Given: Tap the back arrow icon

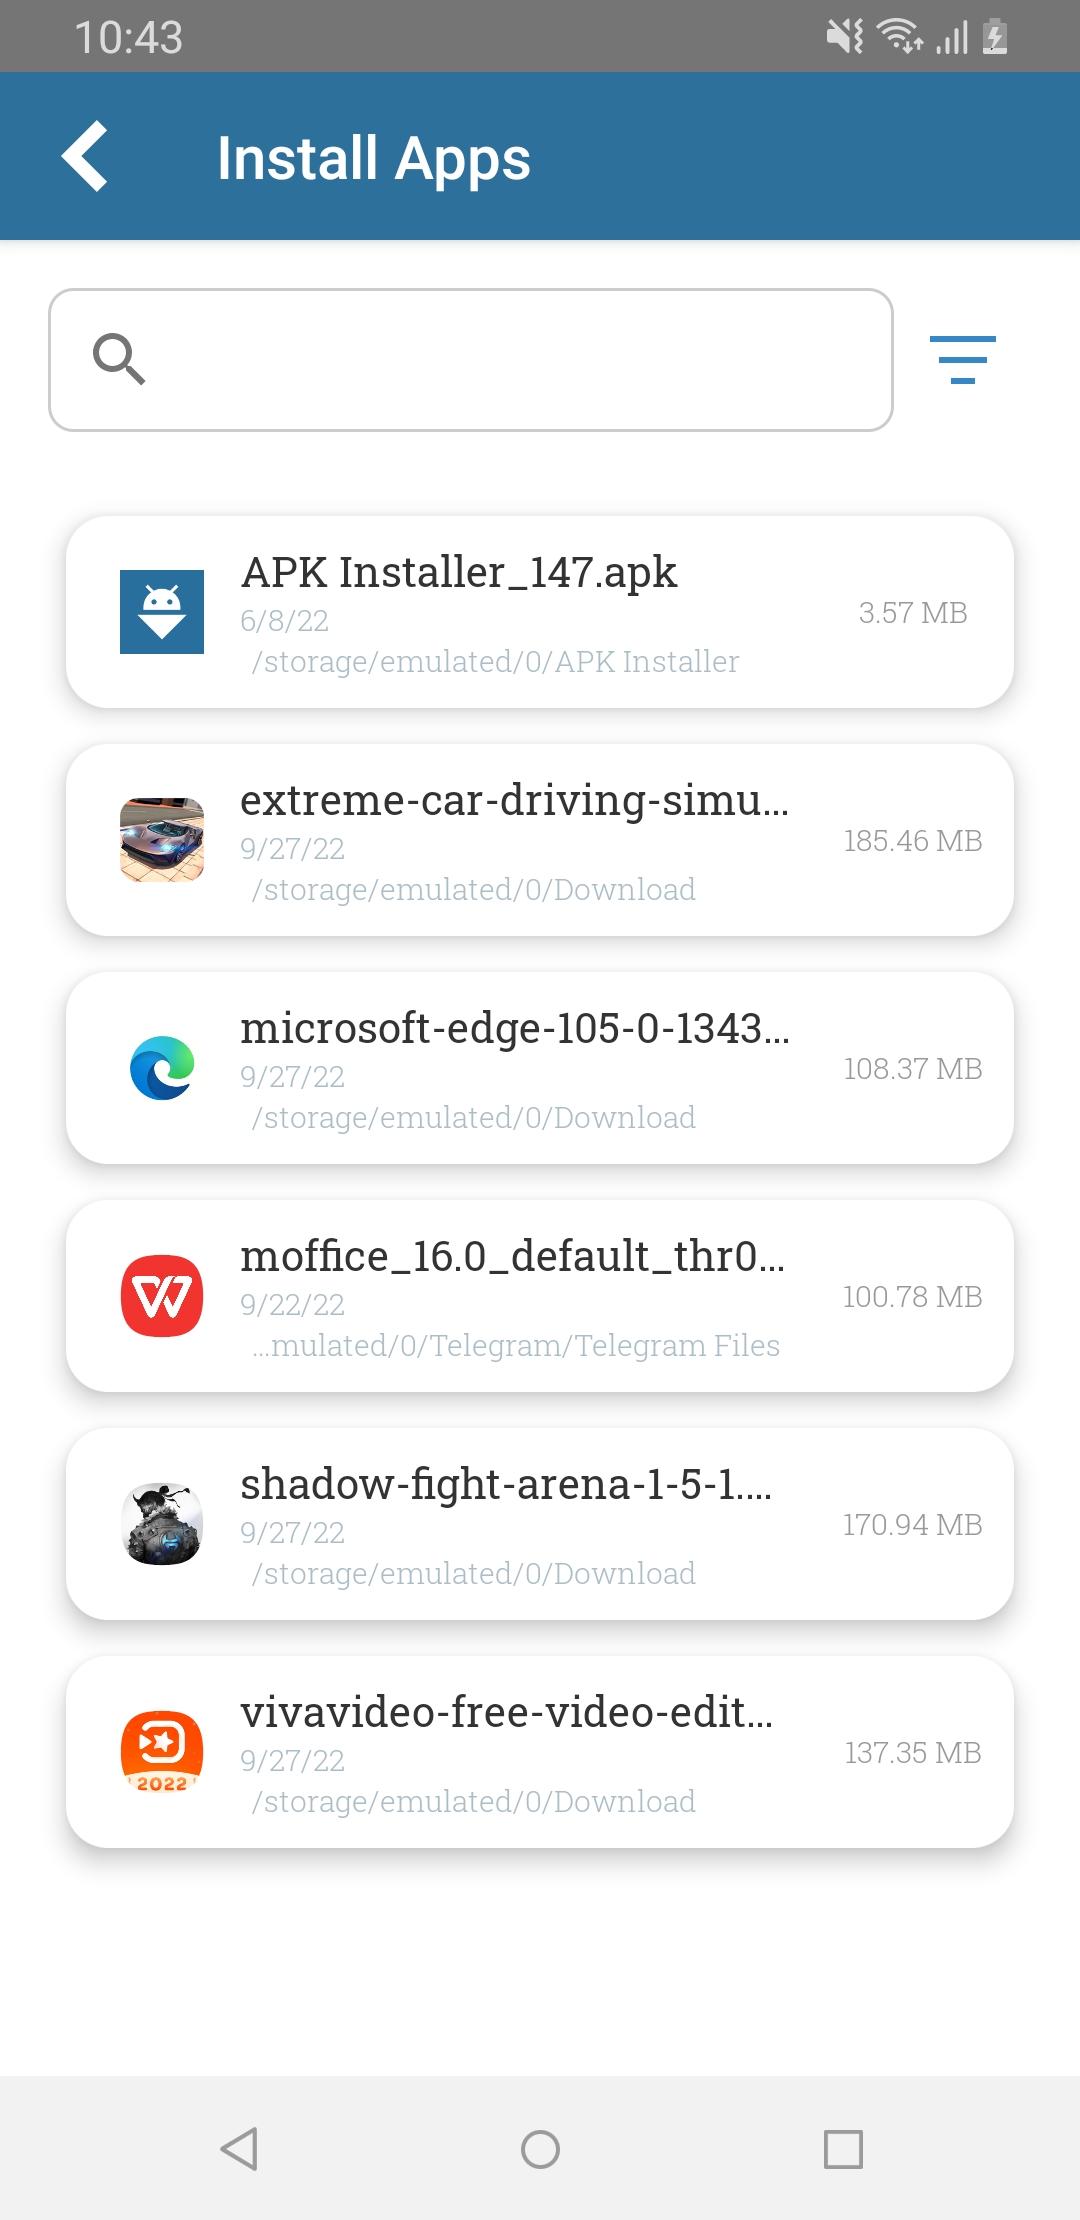Looking at the screenshot, I should [85, 157].
